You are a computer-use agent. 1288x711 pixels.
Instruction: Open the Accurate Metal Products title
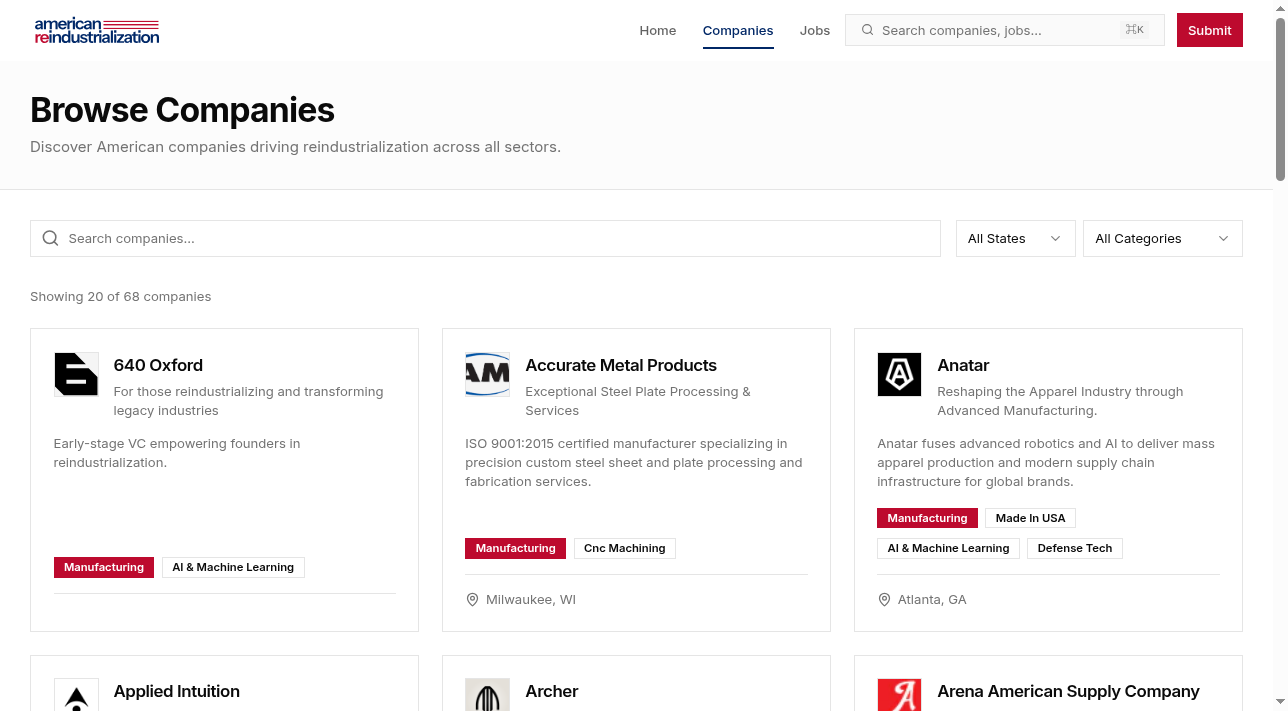(621, 365)
